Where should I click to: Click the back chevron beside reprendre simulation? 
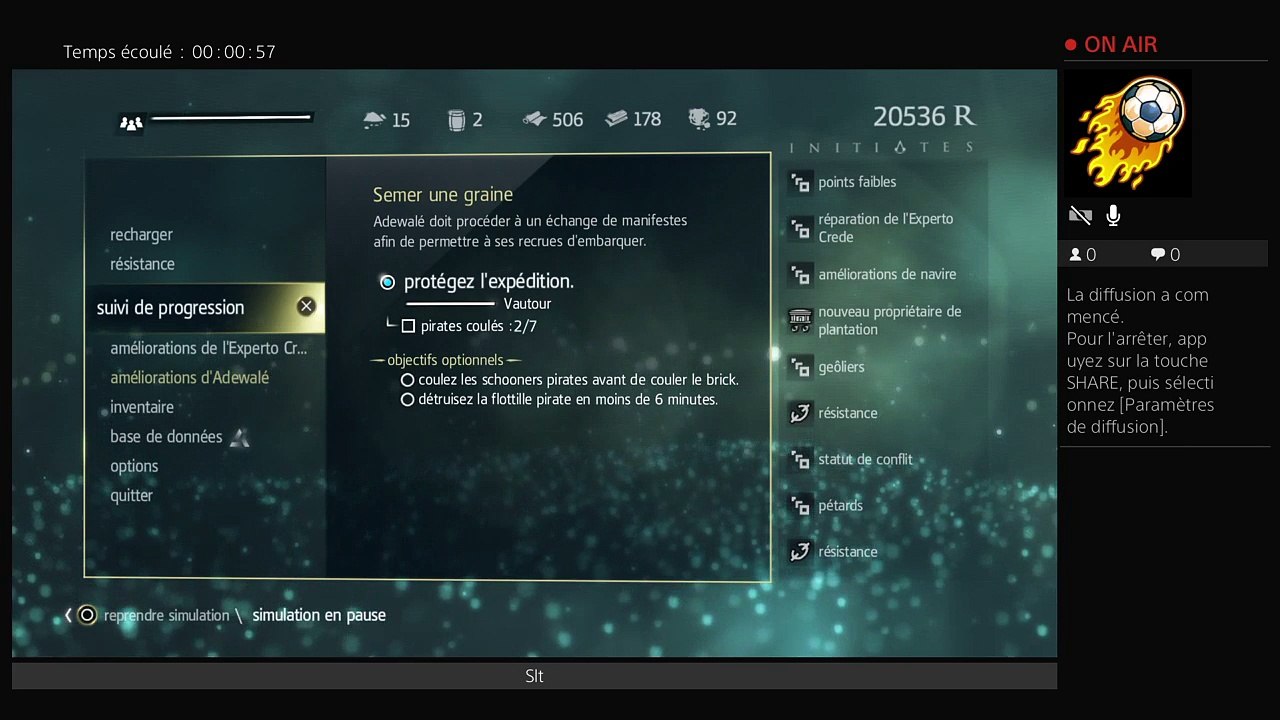[68, 615]
